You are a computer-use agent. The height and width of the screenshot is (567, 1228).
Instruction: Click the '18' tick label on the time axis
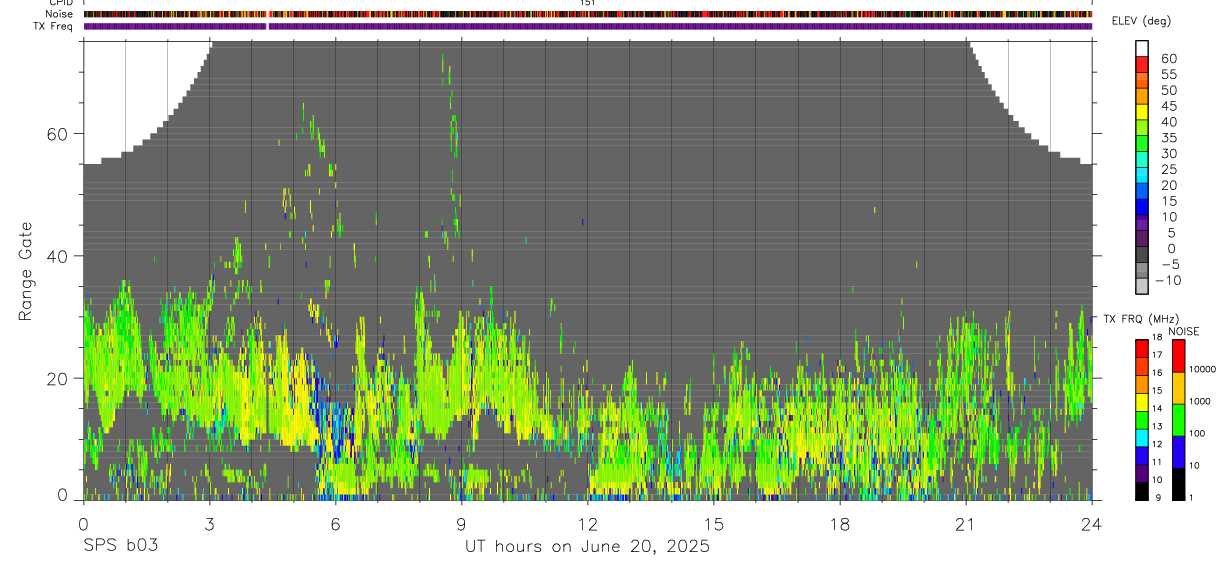840,522
